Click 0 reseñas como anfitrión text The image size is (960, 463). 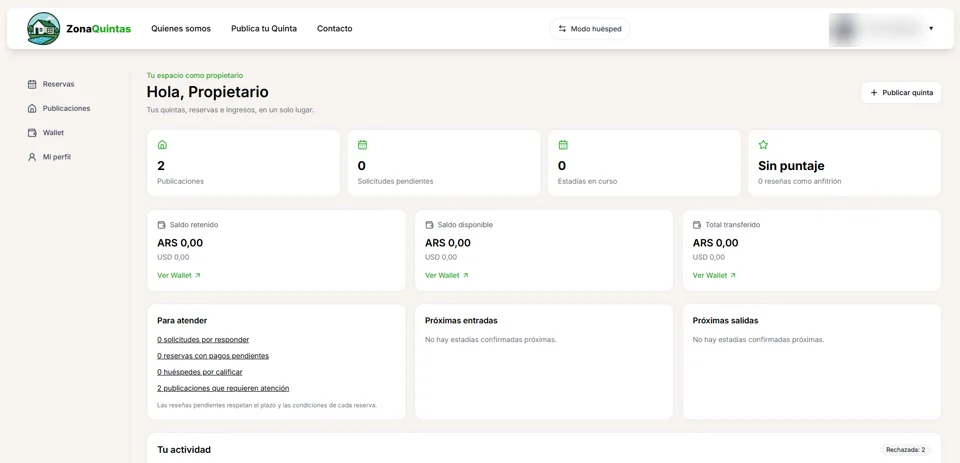coord(800,181)
